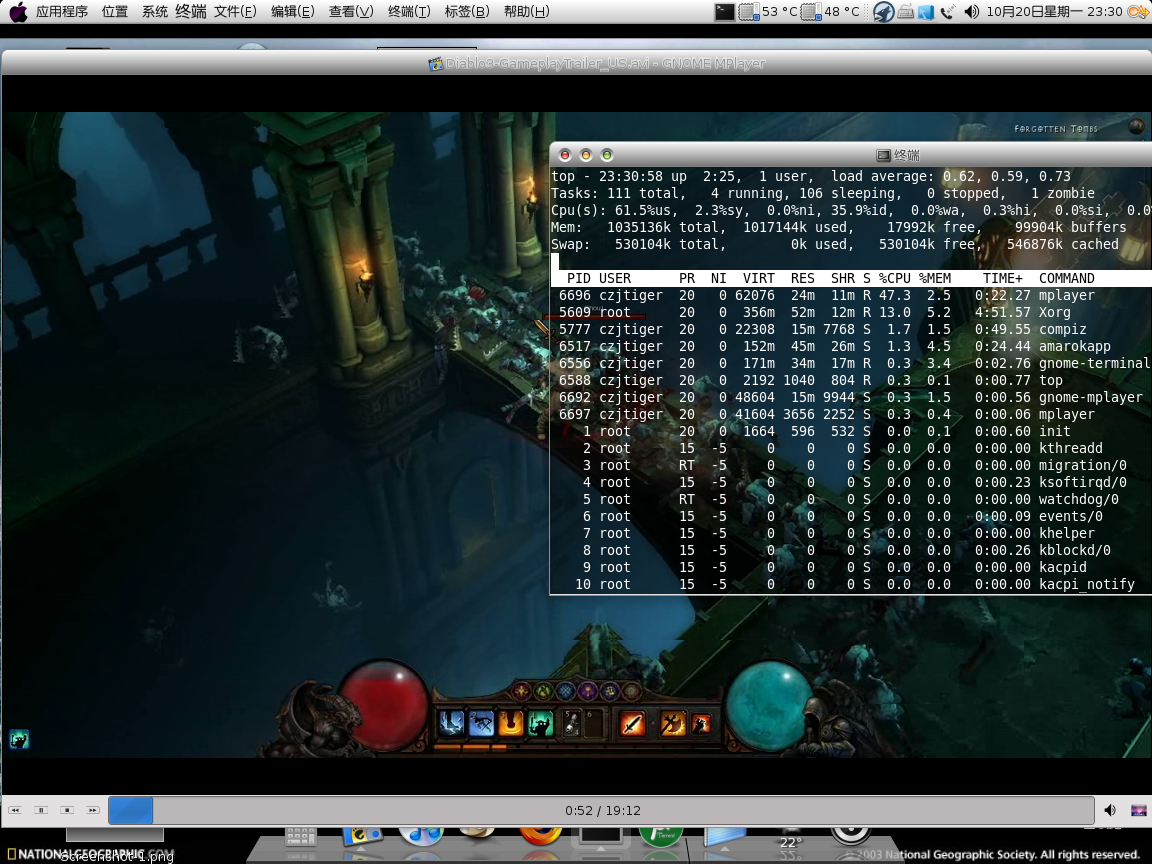Open the 帮助(H) menu
The height and width of the screenshot is (864, 1152).
[x=526, y=12]
